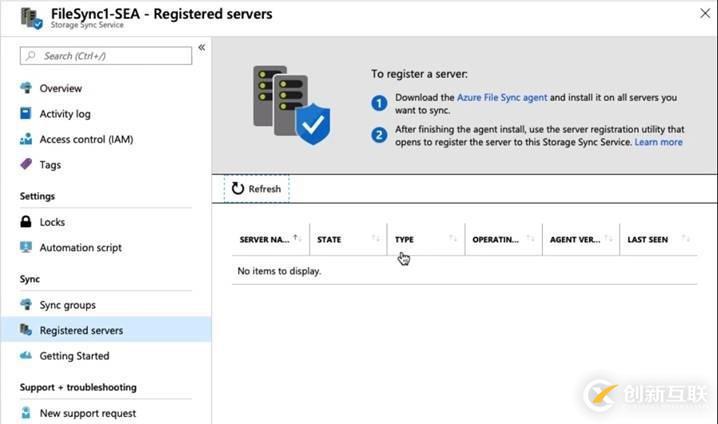The height and width of the screenshot is (424, 718).
Task: Click the circular Refresh arrow icon
Action: (x=238, y=188)
